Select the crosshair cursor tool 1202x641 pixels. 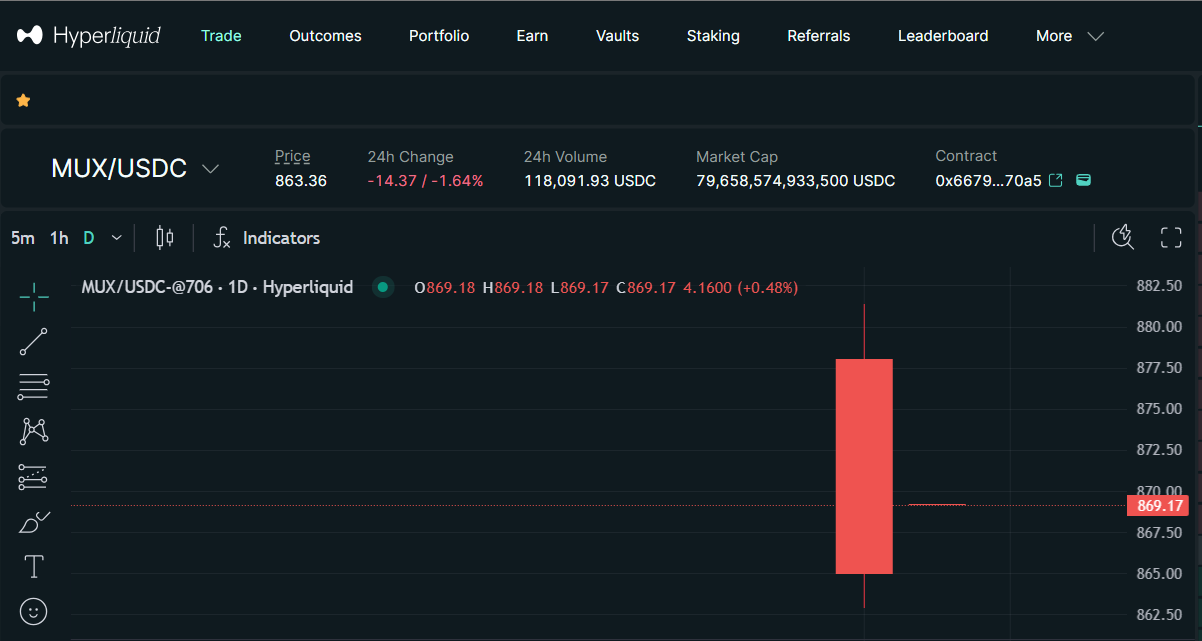click(34, 296)
